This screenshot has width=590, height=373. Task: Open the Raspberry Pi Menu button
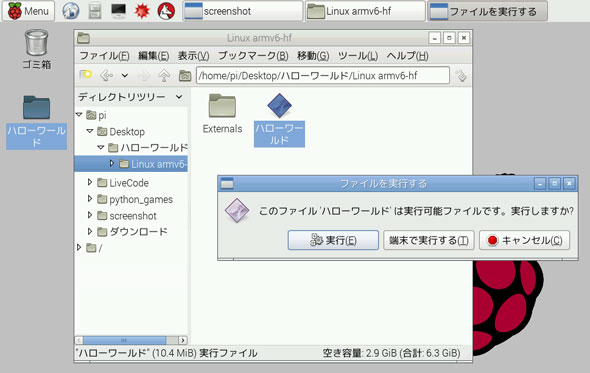29,11
